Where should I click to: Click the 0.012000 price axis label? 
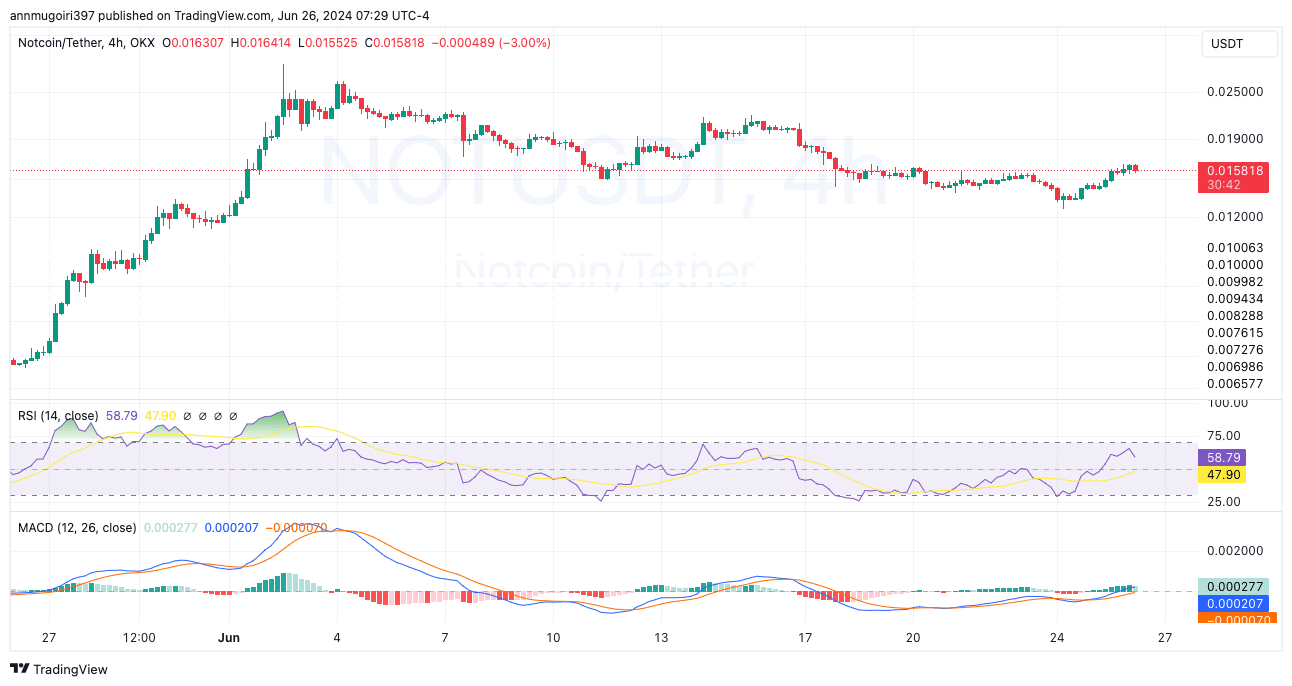click(1235, 217)
